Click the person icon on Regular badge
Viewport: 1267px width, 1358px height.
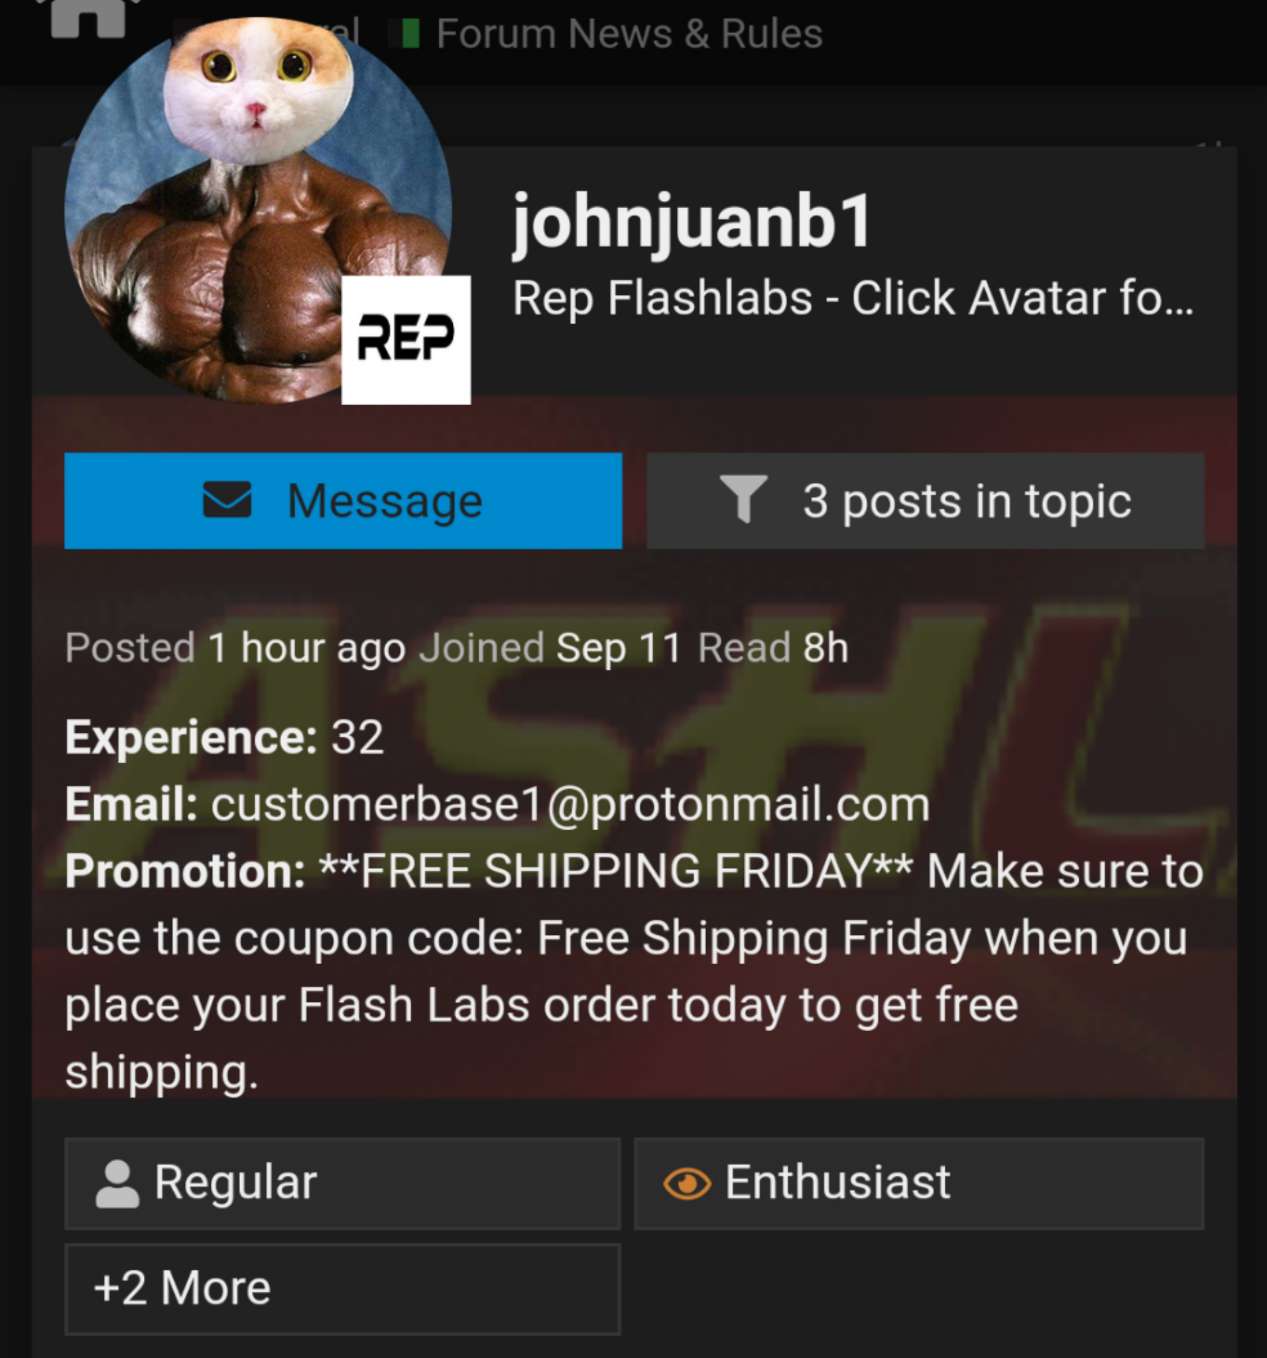pyautogui.click(x=117, y=1184)
